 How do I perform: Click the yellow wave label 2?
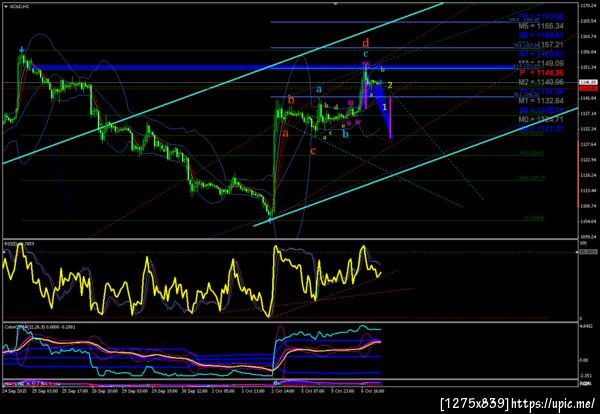[x=390, y=85]
